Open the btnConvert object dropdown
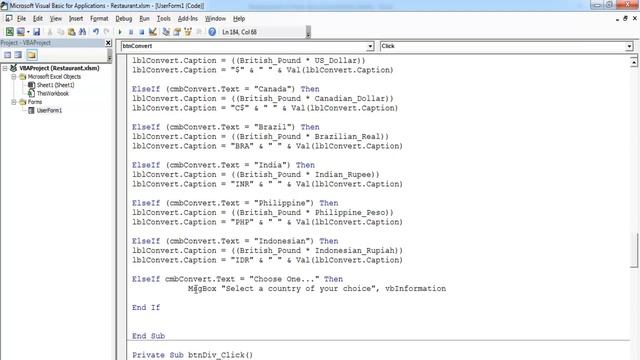The width and height of the screenshot is (640, 360). 370,47
